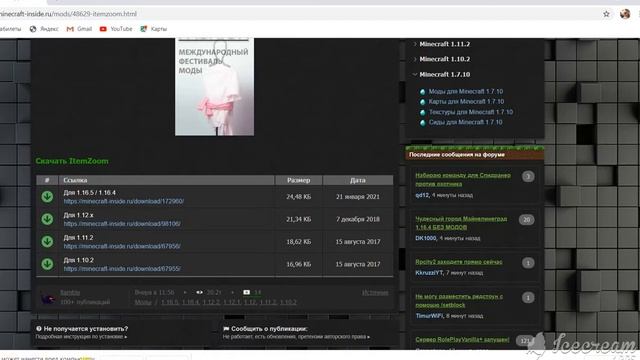Click reply count badge 3 on first forum post
Image resolution: width=640 pixels, height=360 pixels.
tap(528, 176)
